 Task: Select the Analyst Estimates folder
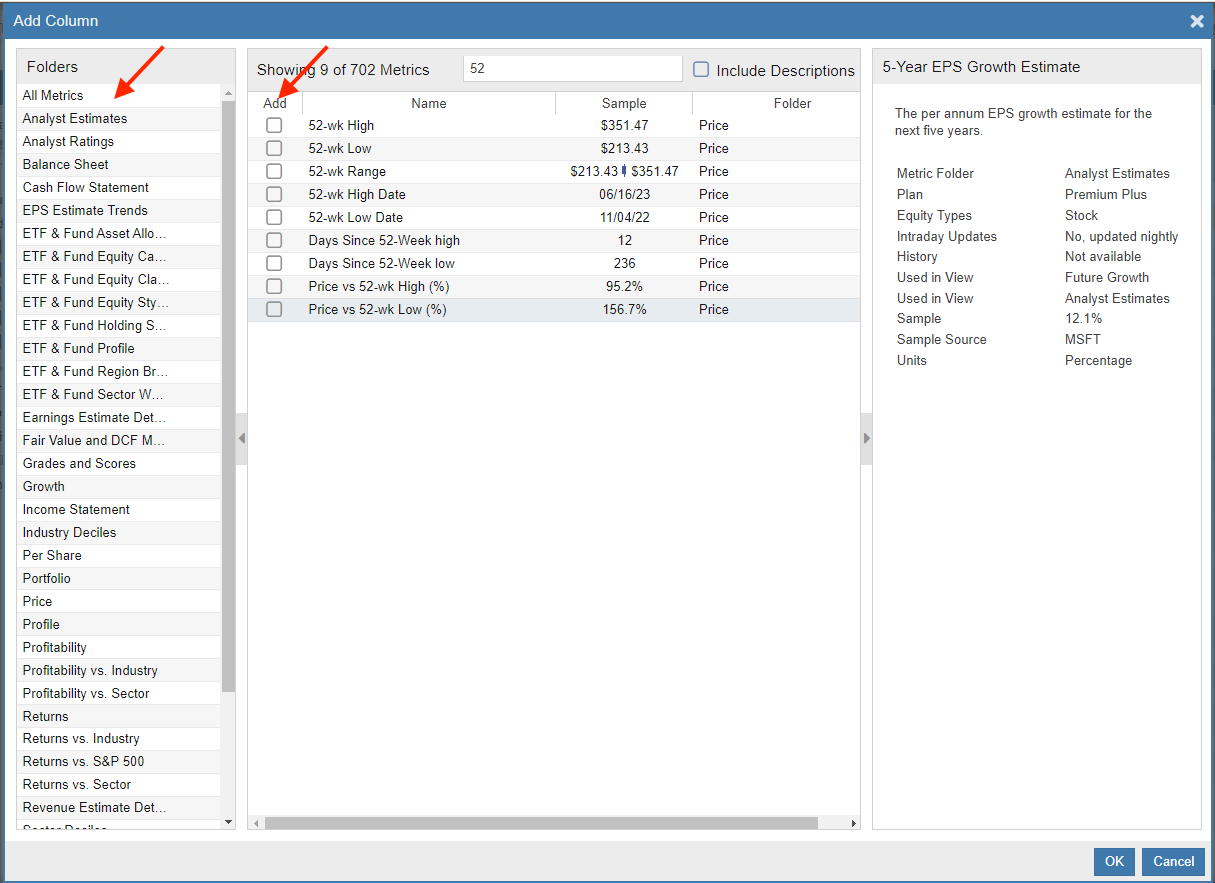(x=75, y=119)
